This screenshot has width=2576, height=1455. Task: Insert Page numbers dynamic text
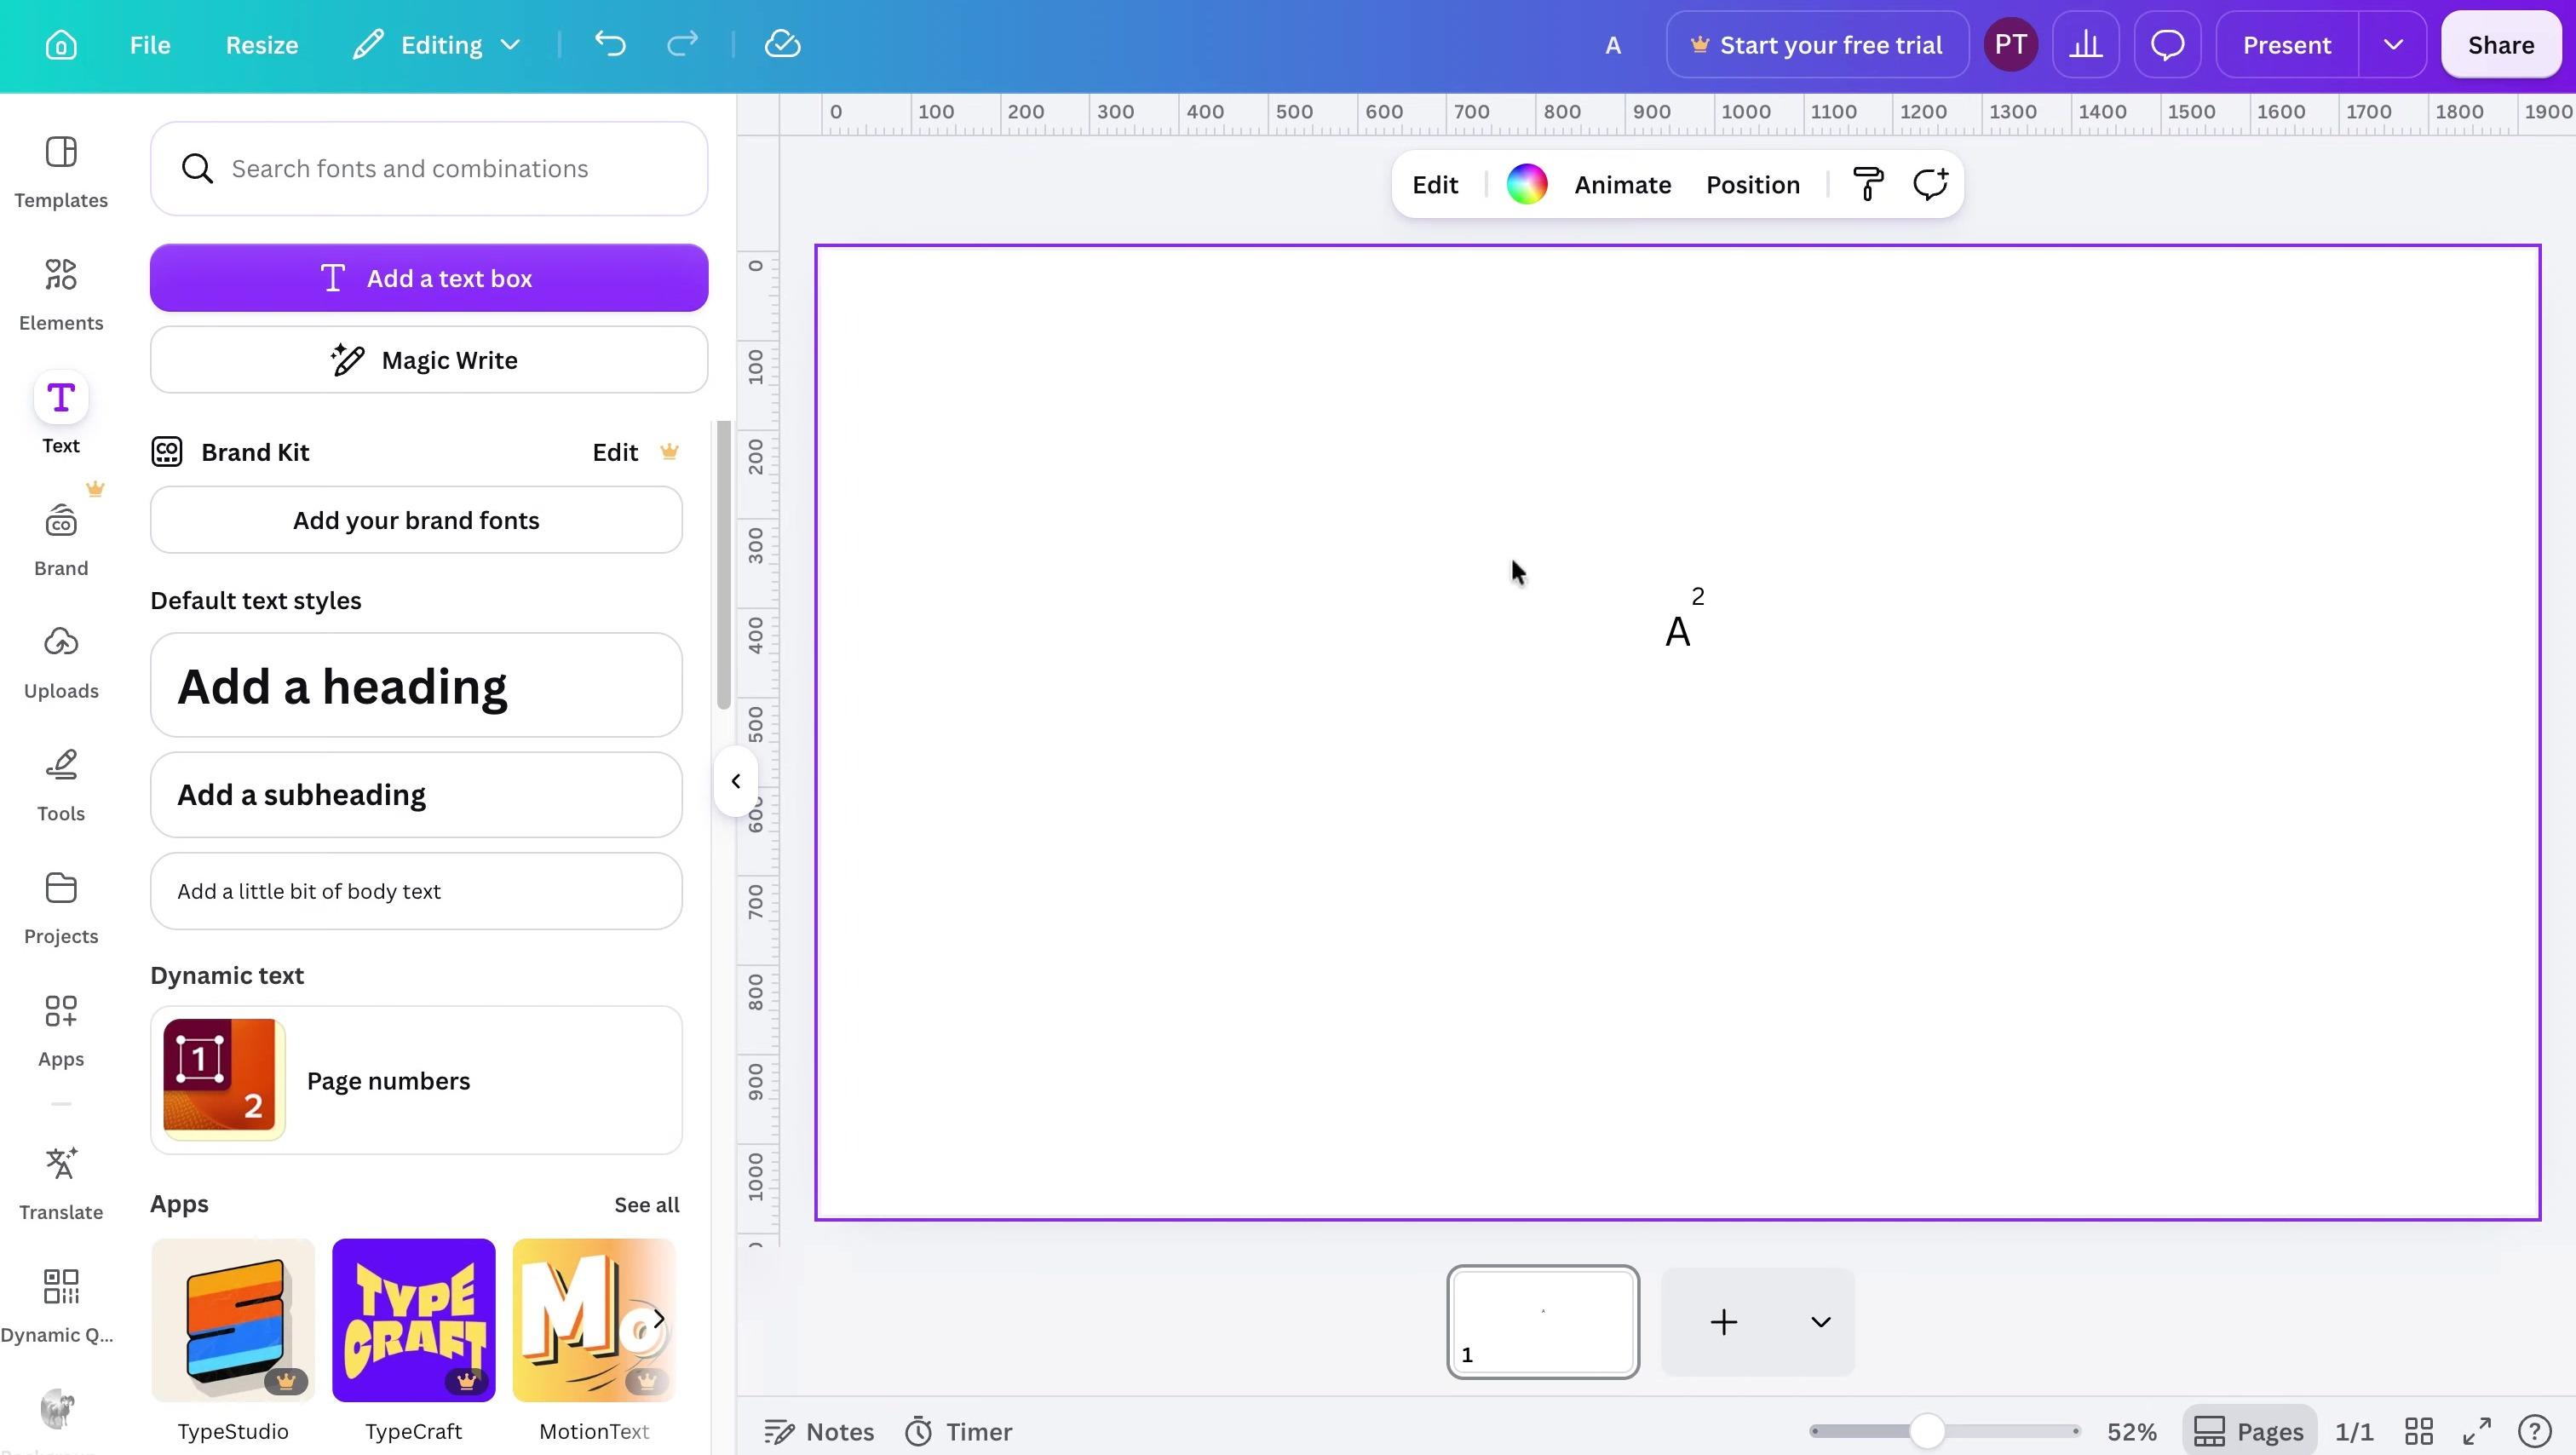click(416, 1080)
